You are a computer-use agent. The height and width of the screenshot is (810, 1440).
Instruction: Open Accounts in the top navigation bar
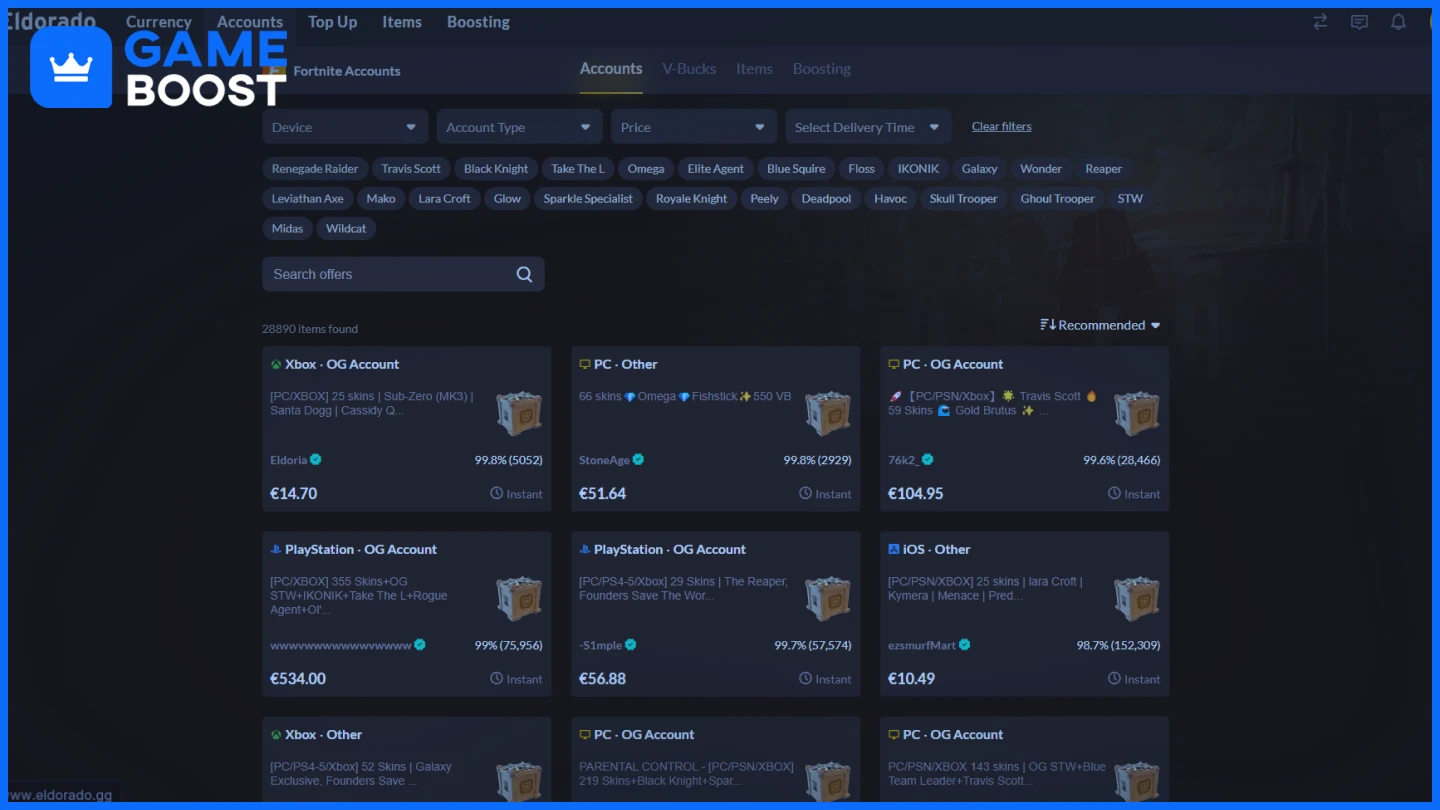[250, 22]
